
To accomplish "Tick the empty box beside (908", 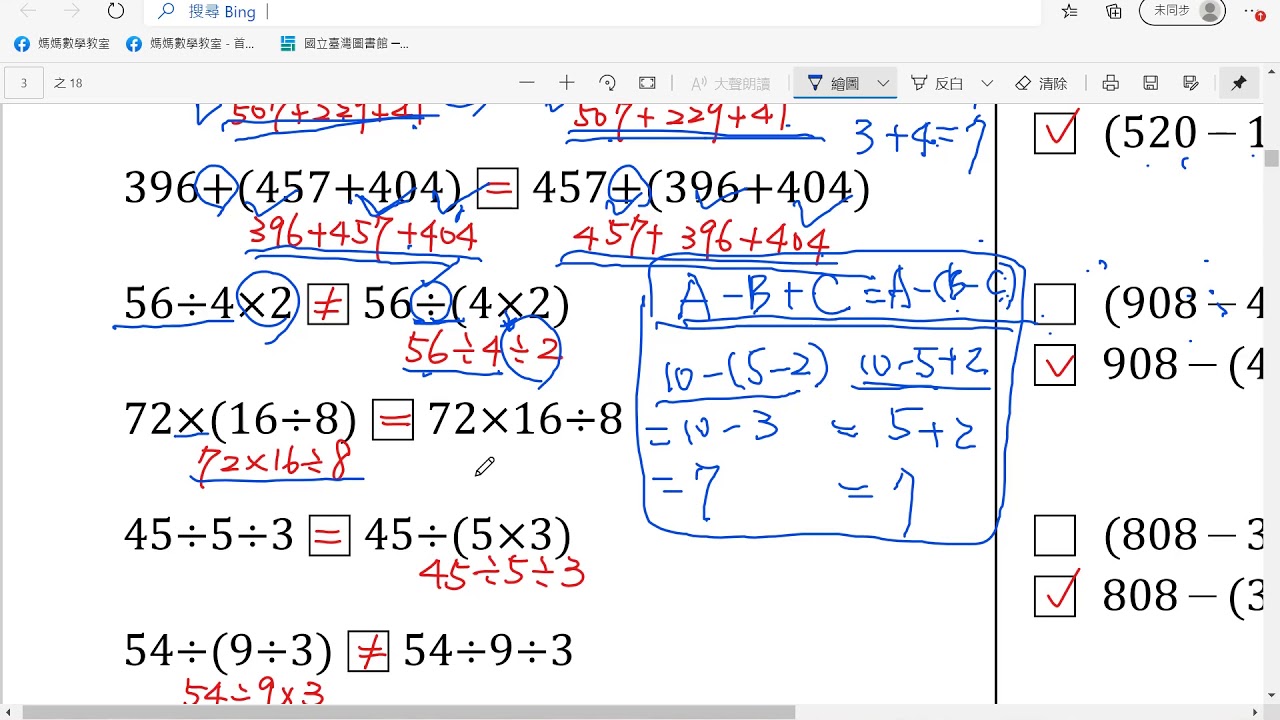I will tap(1055, 304).
